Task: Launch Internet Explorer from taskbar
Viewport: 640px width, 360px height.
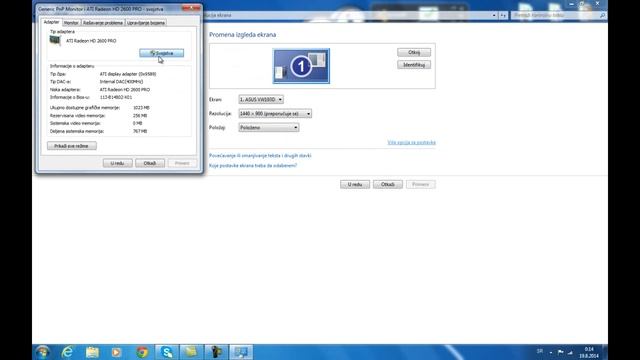Action: click(x=67, y=352)
